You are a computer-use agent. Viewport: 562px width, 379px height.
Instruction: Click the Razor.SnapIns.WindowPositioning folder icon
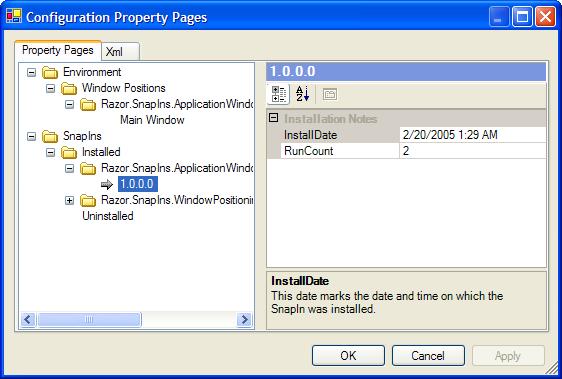point(88,200)
